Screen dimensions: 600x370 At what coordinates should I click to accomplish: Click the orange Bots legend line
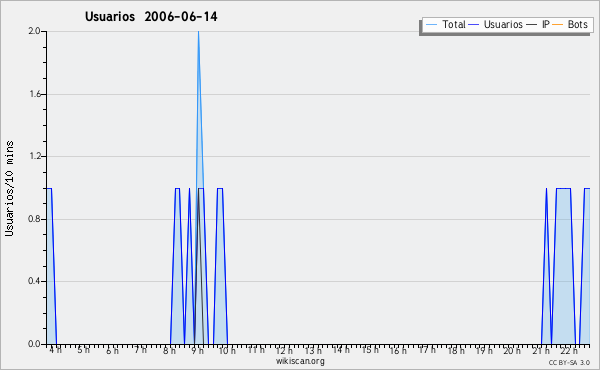(x=558, y=25)
